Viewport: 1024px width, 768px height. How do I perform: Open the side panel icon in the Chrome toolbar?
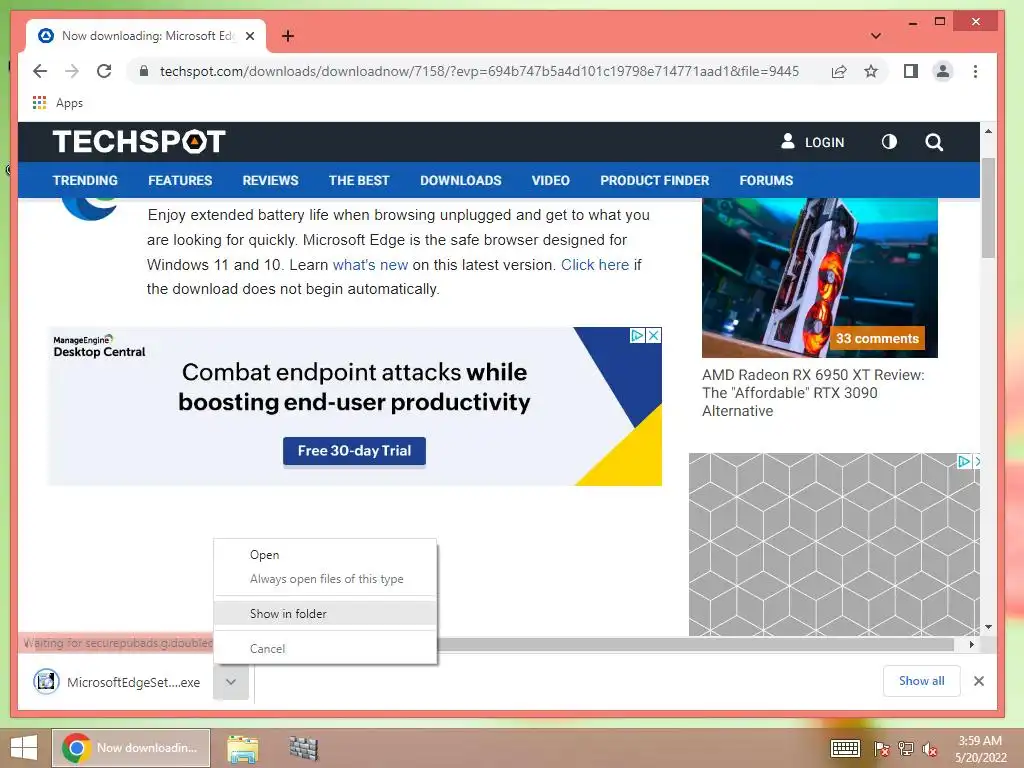[x=910, y=71]
